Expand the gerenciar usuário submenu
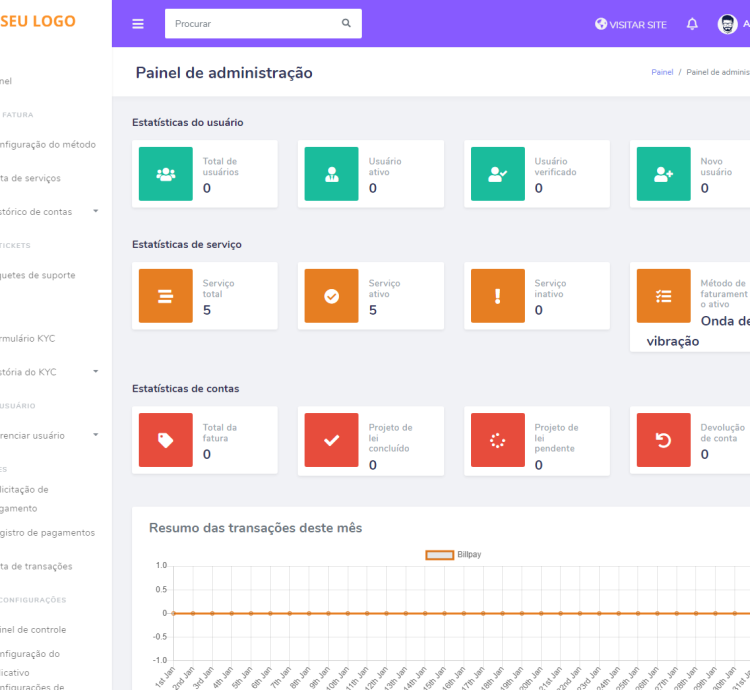750x690 pixels. (x=96, y=436)
